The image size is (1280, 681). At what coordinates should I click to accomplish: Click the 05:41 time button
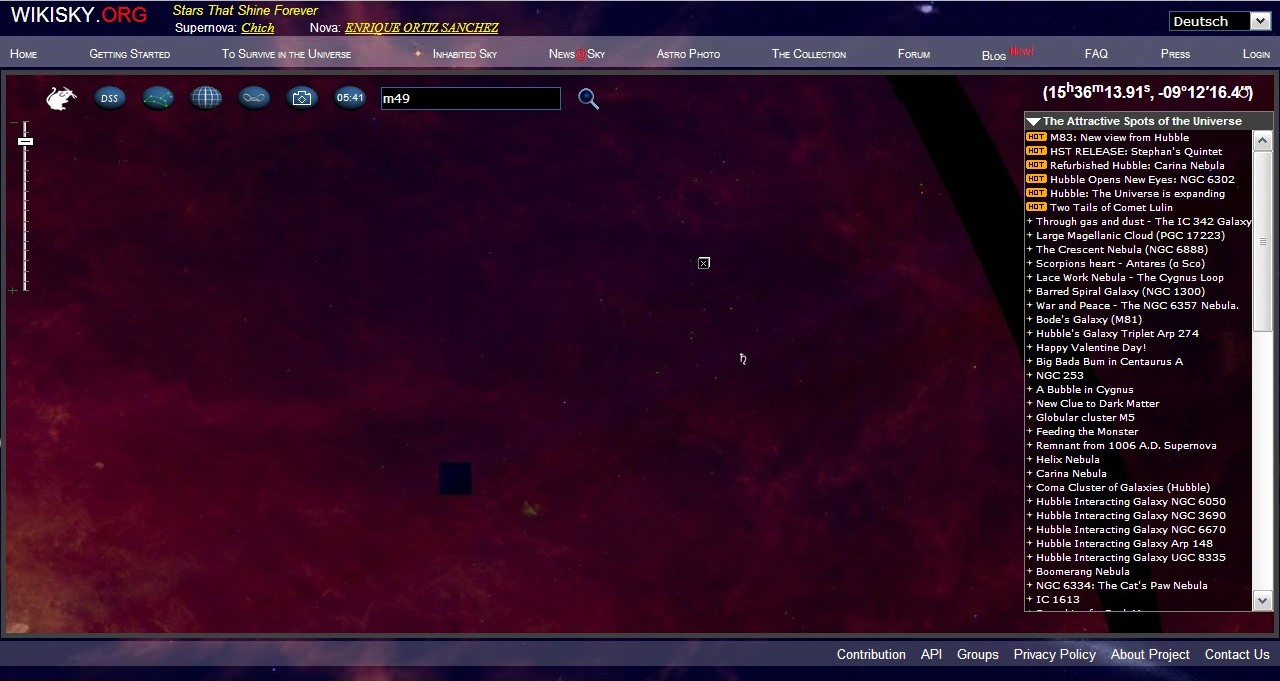tap(350, 98)
